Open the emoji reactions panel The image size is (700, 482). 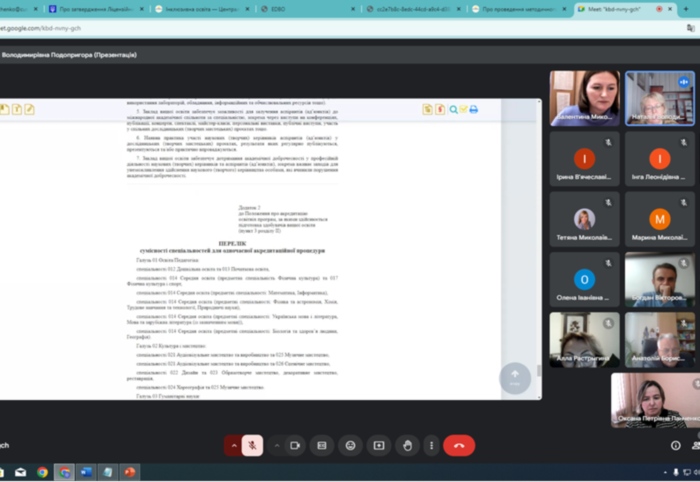click(x=350, y=445)
